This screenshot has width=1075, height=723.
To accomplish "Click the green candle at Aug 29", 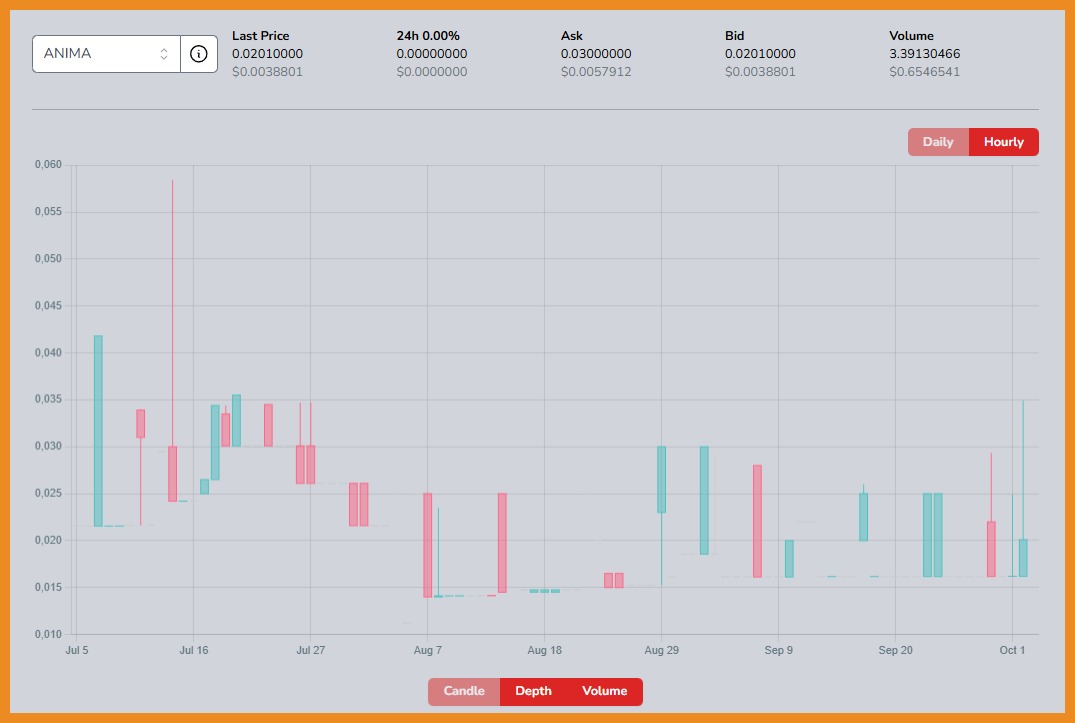I will (661, 479).
